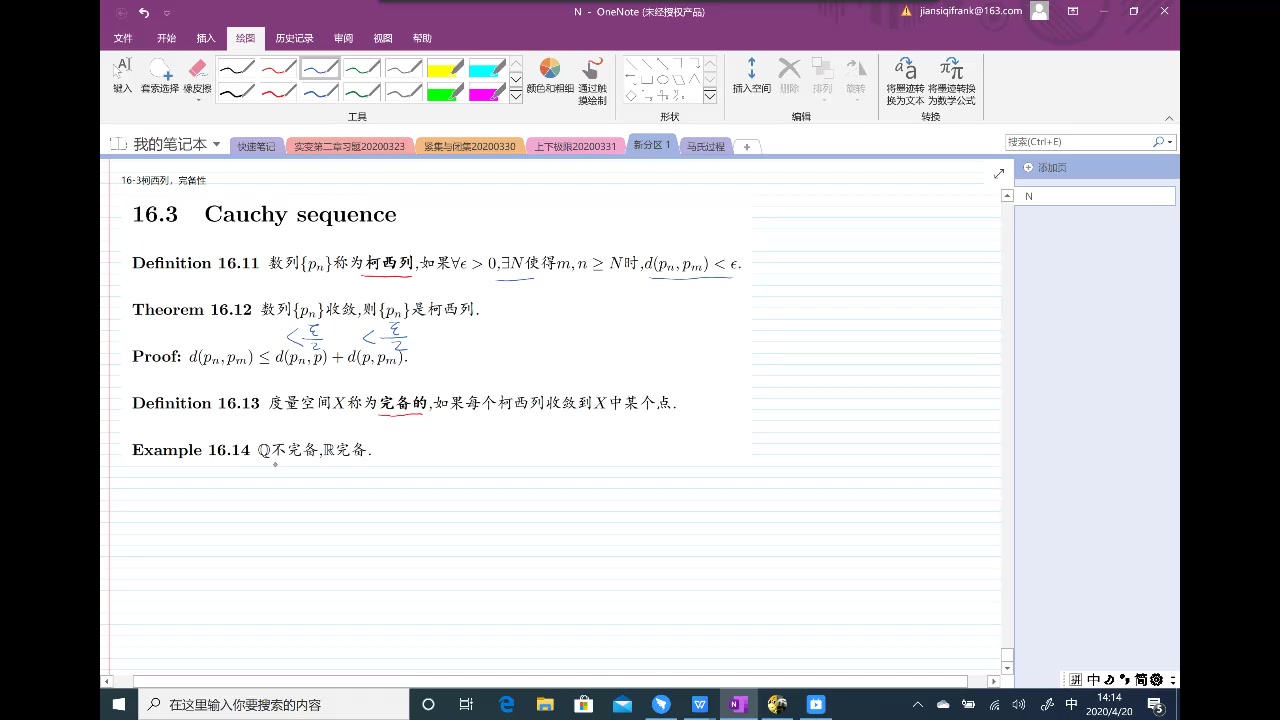This screenshot has width=1280, height=720.
Task: Pick the black pen in the top row
Action: click(236, 68)
